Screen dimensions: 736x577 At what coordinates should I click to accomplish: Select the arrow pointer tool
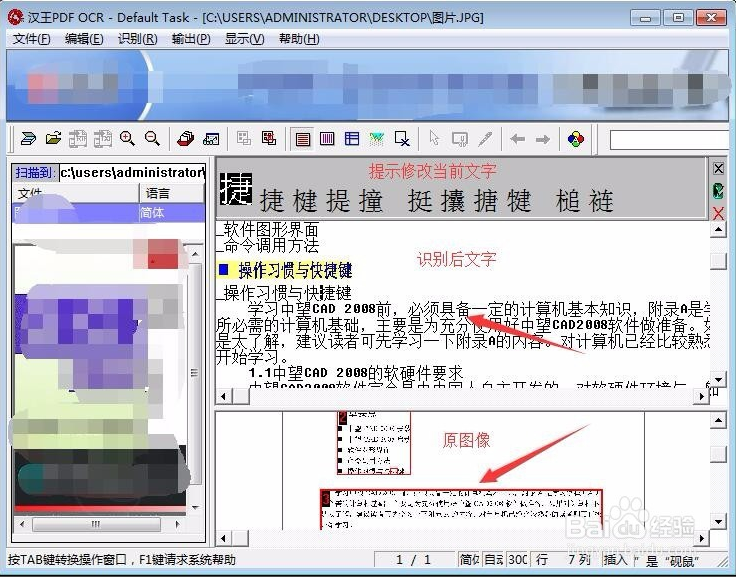[434, 138]
